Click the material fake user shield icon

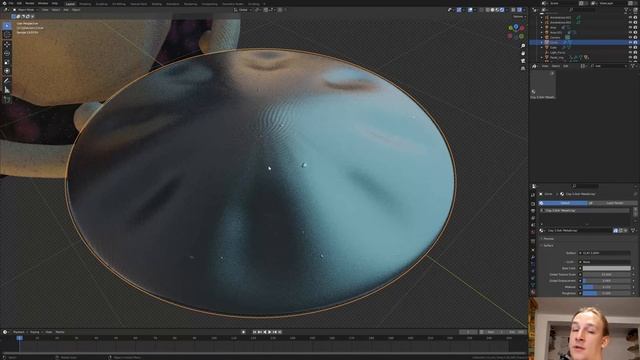tap(616, 231)
